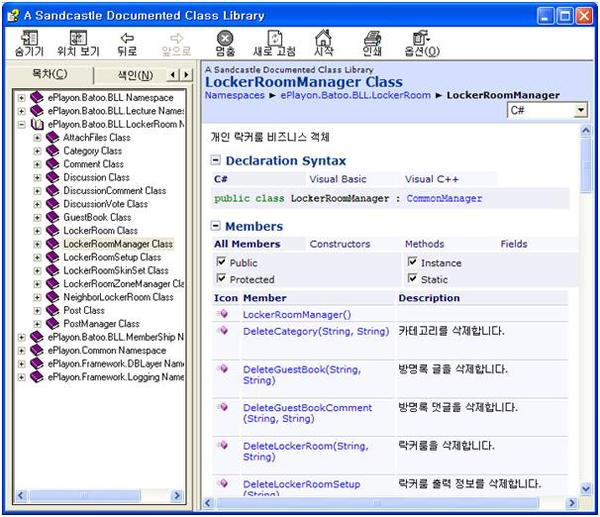Follow the CommonManager base class link
Screen dimensions: 600x517
pyautogui.click(x=444, y=198)
